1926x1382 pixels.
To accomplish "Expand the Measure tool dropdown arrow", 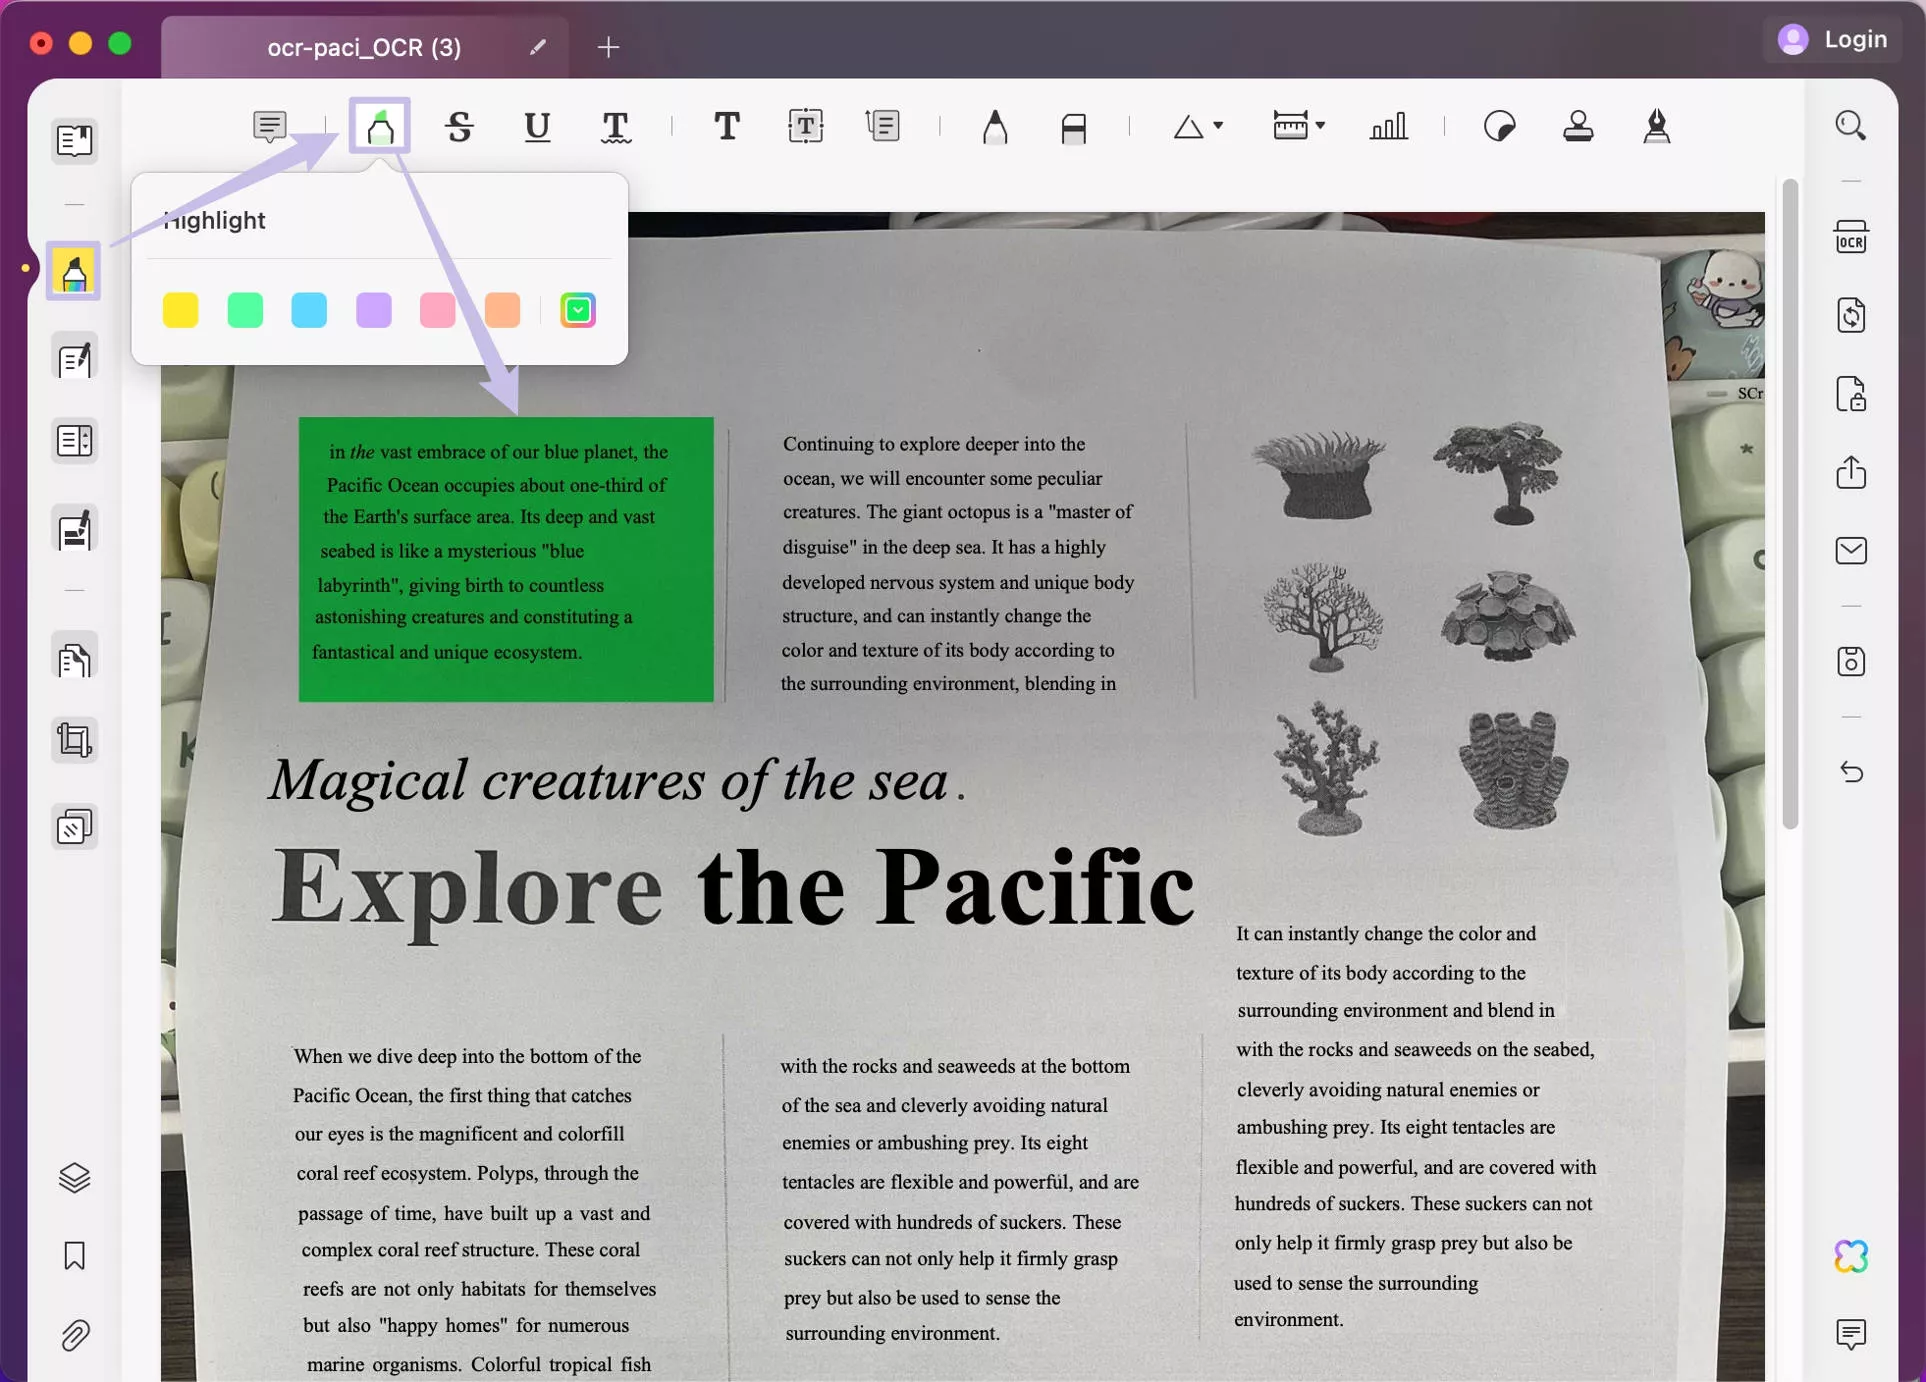I will [x=1320, y=126].
